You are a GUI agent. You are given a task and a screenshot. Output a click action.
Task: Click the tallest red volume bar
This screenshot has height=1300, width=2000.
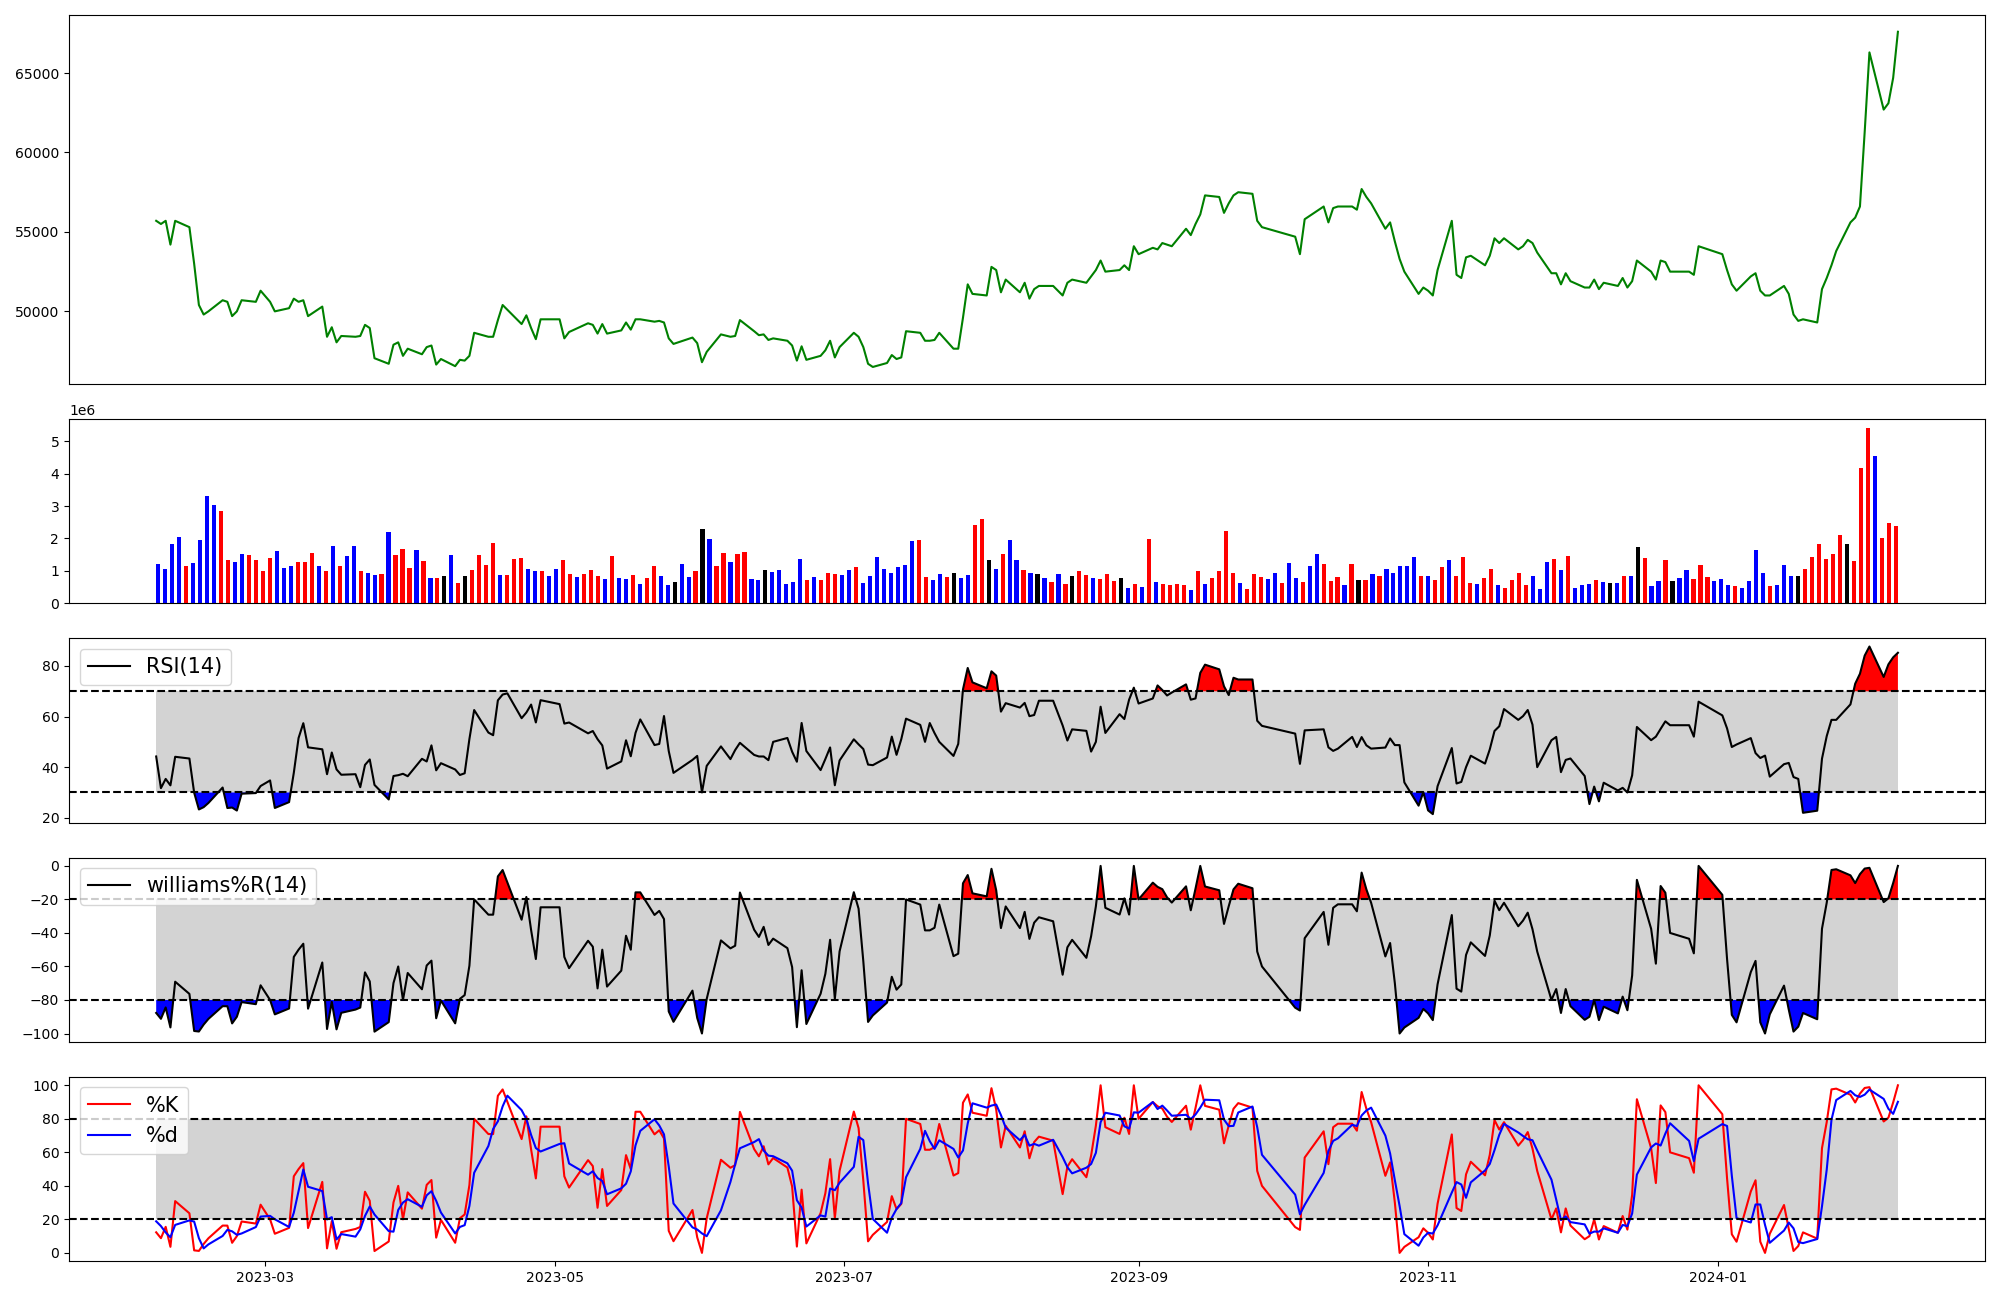[x=1868, y=515]
